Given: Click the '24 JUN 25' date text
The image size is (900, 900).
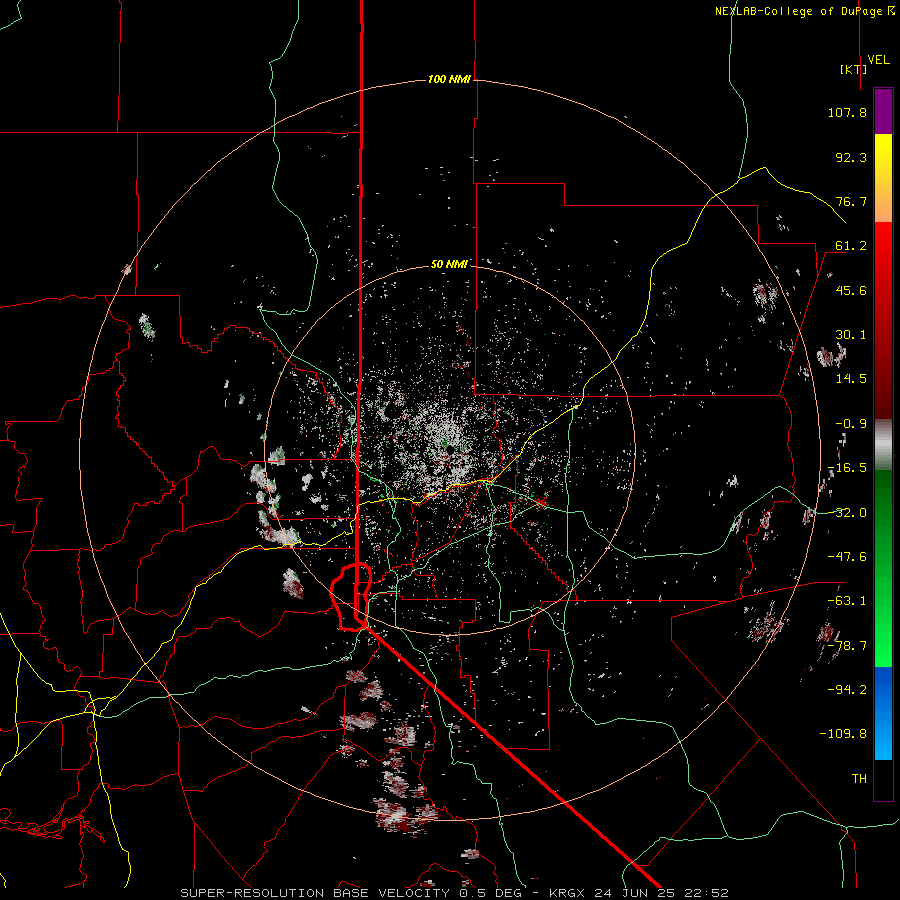Looking at the screenshot, I should [x=634, y=893].
